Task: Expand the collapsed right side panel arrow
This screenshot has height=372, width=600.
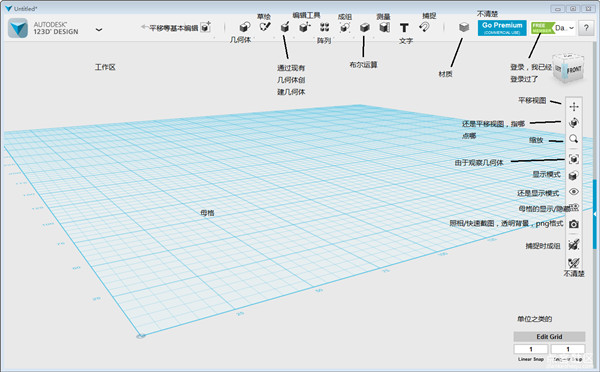Action: (x=595, y=214)
